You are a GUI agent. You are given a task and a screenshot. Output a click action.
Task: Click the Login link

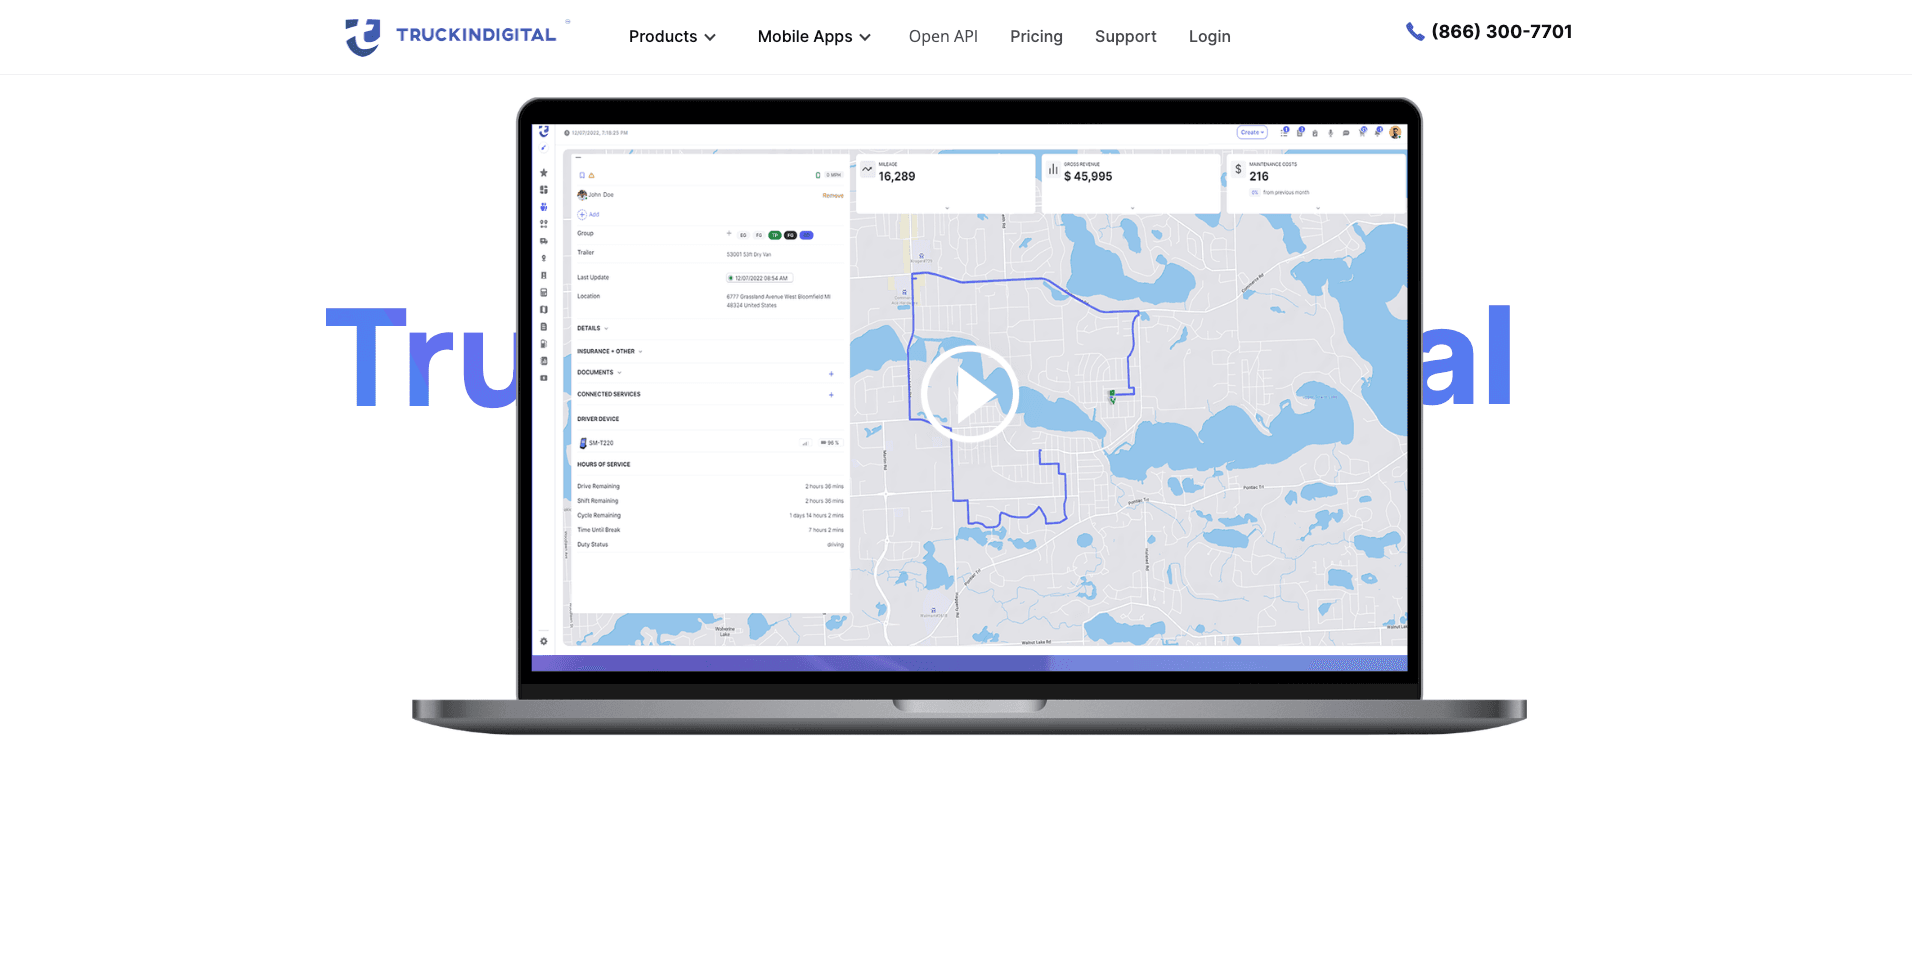[1209, 37]
